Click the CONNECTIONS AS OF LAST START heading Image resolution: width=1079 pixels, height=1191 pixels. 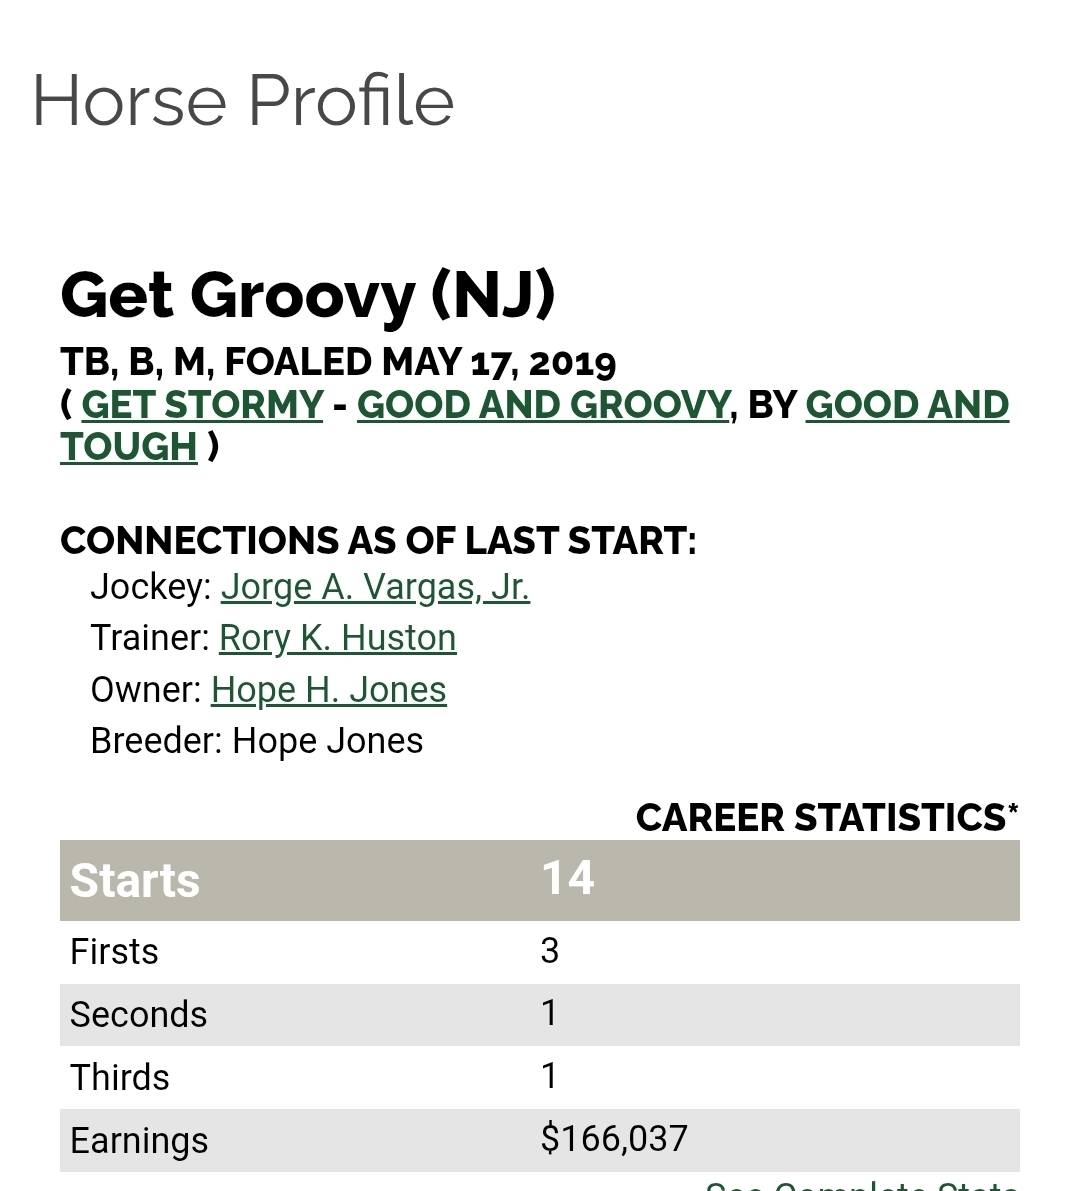378,541
